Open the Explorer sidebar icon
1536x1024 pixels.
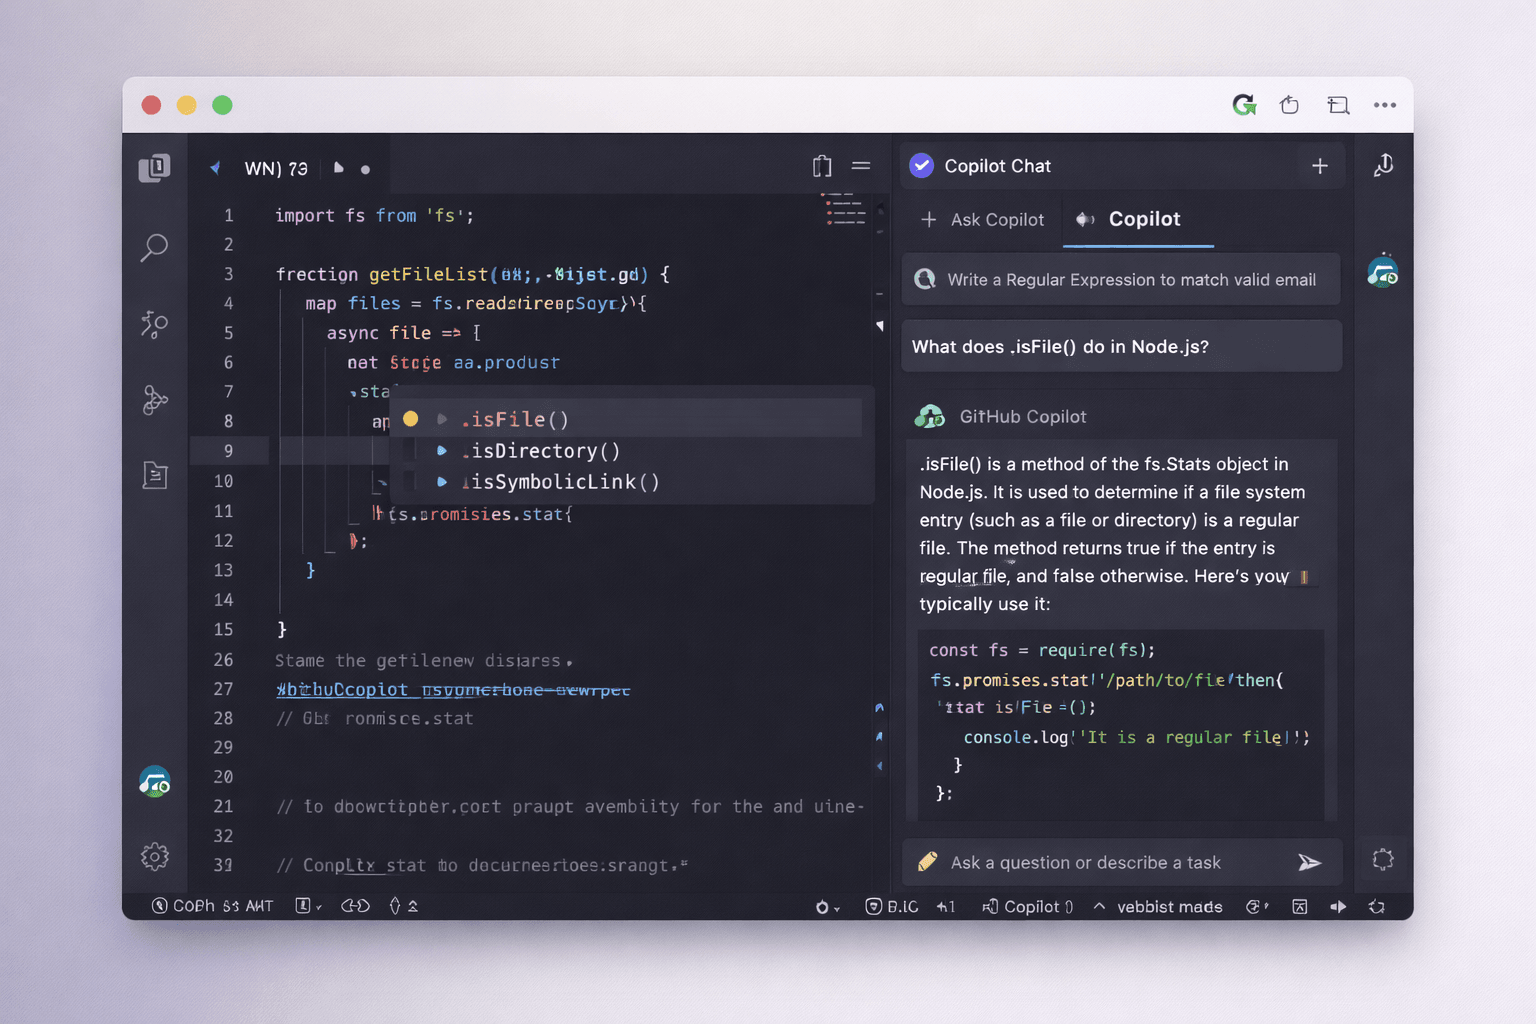coord(155,168)
